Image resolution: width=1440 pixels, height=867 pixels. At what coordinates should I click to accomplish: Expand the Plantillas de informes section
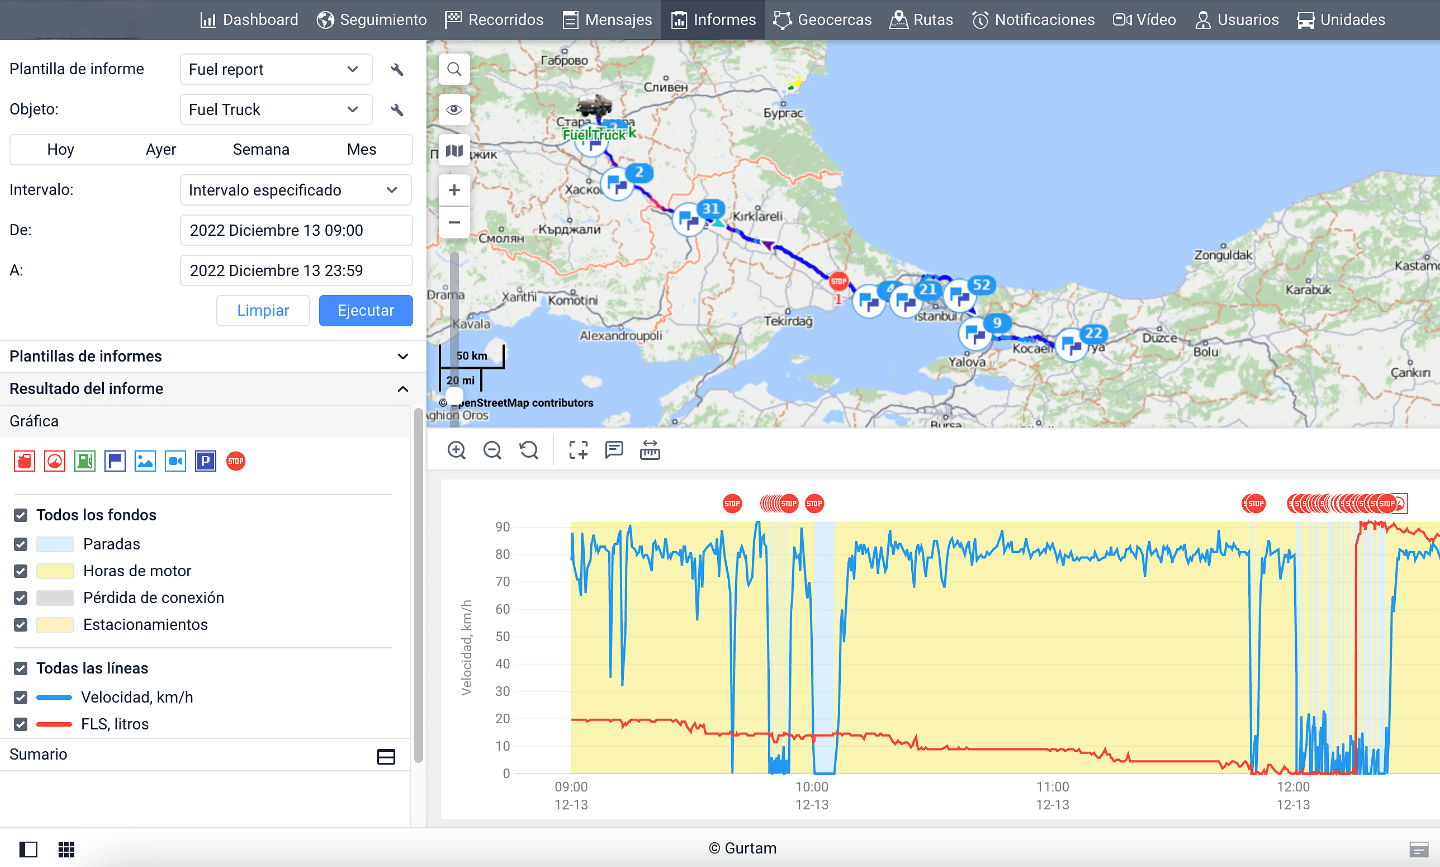(206, 356)
